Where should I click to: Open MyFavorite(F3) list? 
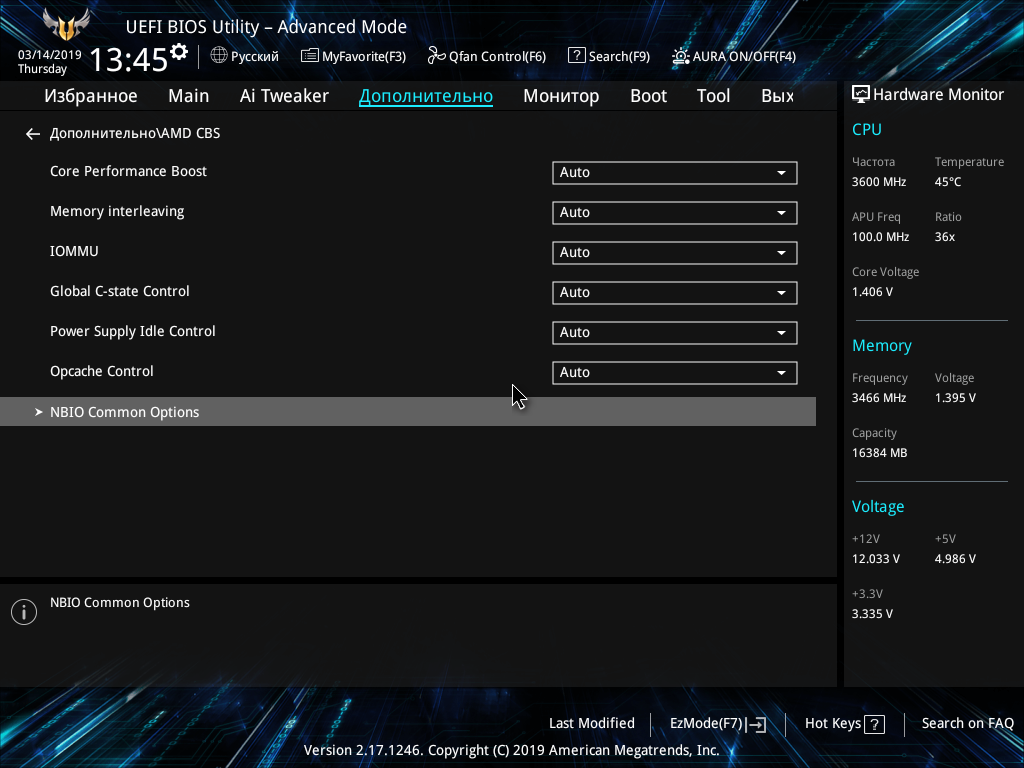click(353, 56)
